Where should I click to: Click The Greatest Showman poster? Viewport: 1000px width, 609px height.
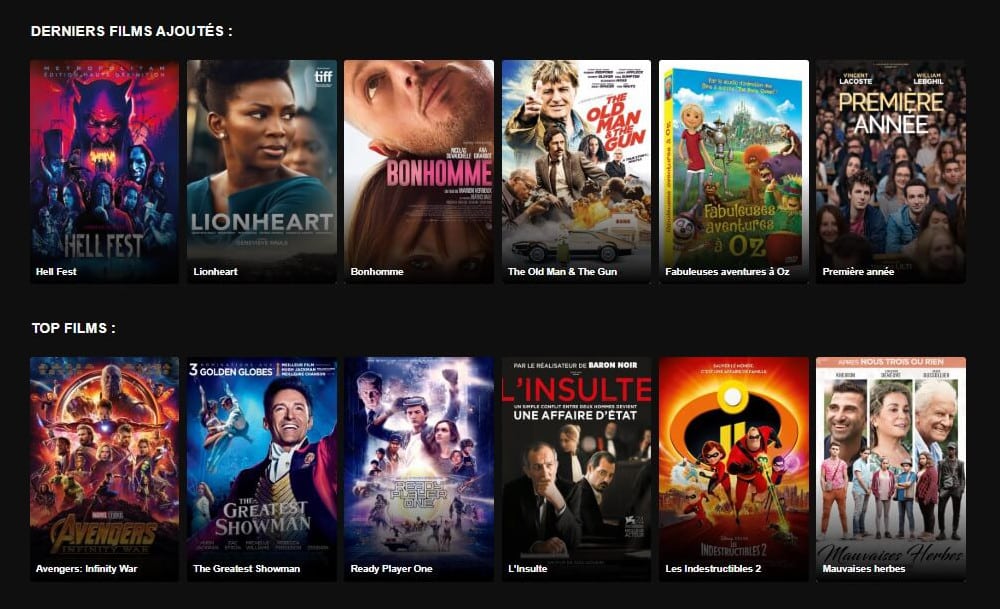pyautogui.click(x=262, y=469)
